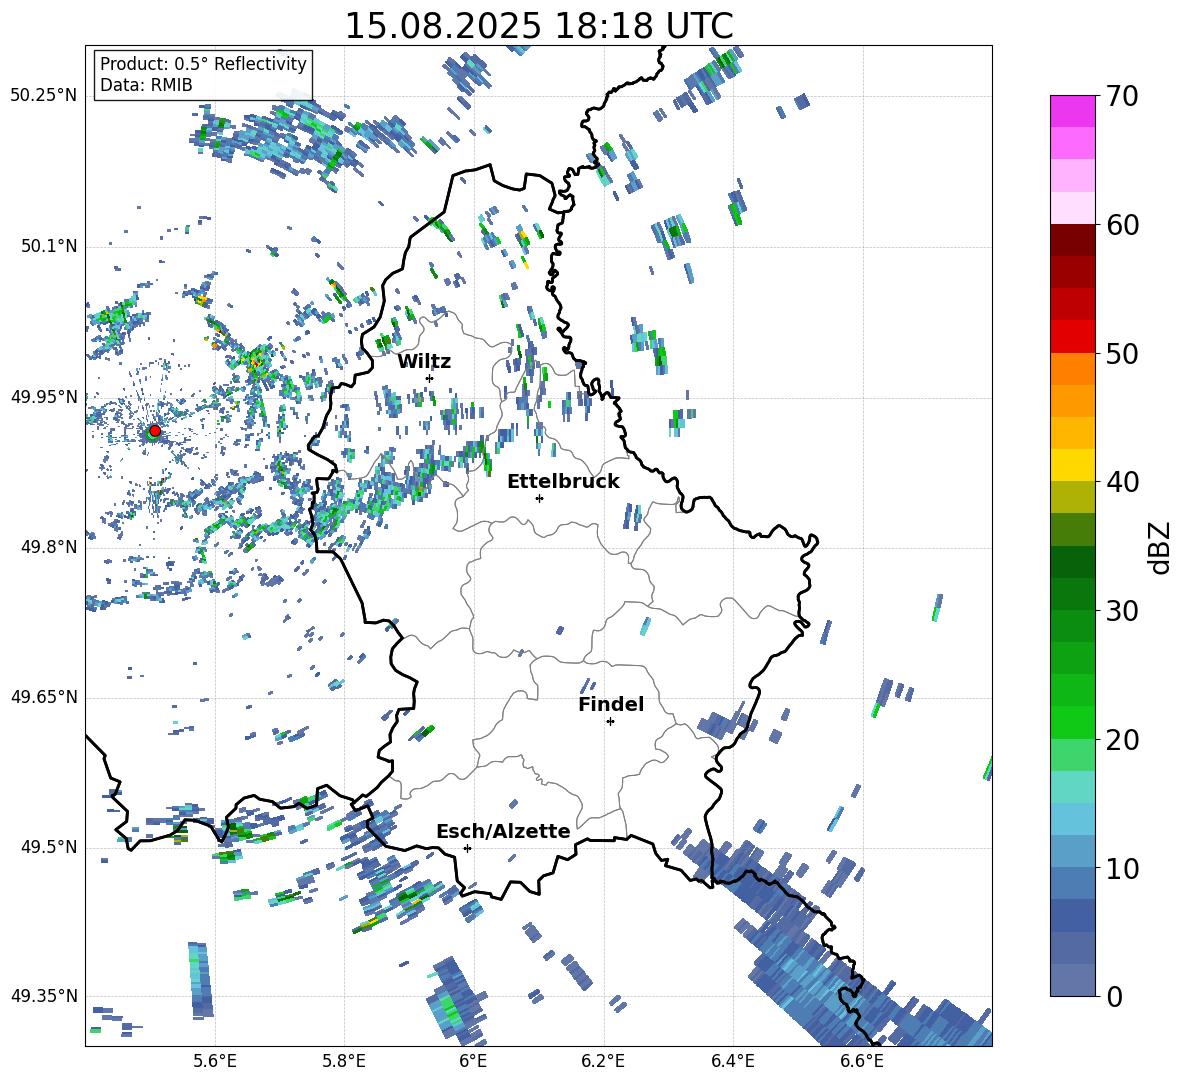Viewport: 1184px width, 1081px height.
Task: Click the Ettelbruck city label
Action: [x=563, y=482]
